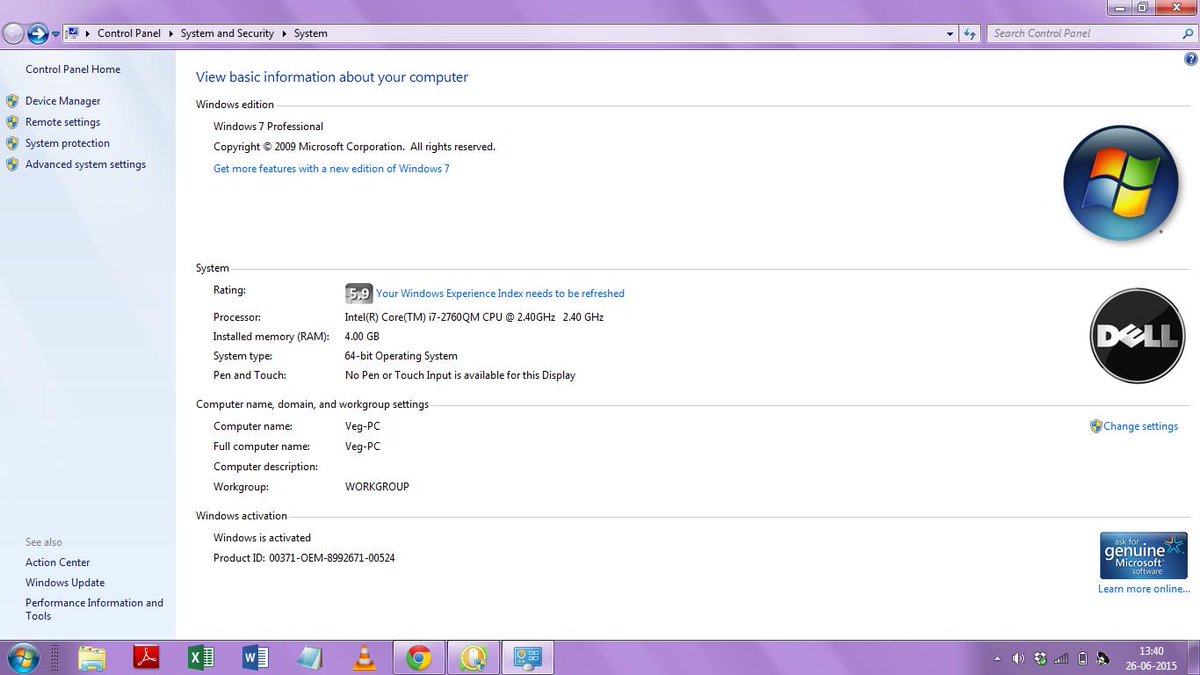Show hidden tray icons arrow
This screenshot has width=1200, height=675.
point(997,658)
